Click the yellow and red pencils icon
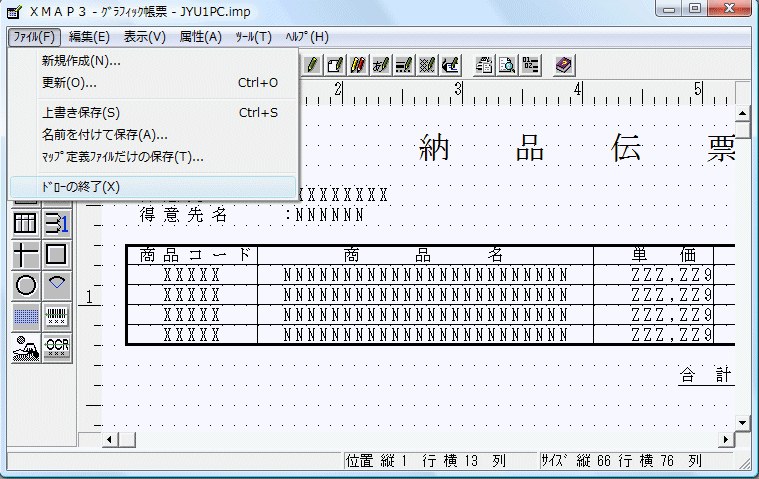Viewport: 759px width, 479px height. point(358,65)
